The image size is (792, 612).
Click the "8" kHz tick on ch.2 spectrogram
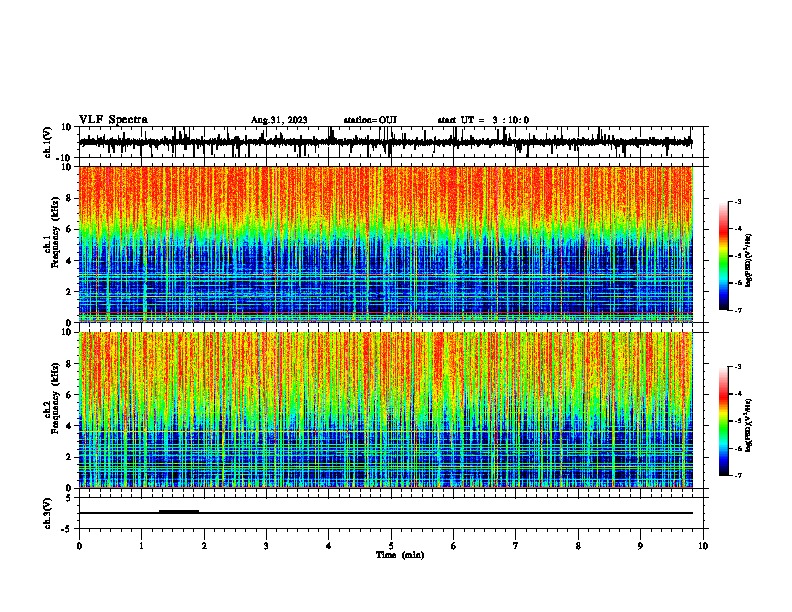coord(69,364)
